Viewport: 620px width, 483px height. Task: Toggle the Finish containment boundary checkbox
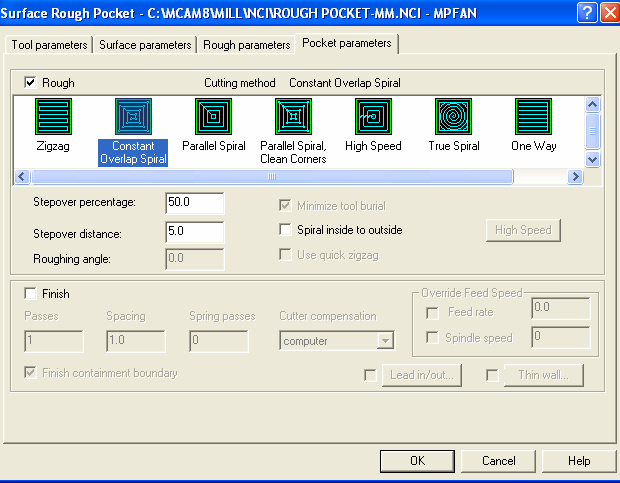(30, 372)
